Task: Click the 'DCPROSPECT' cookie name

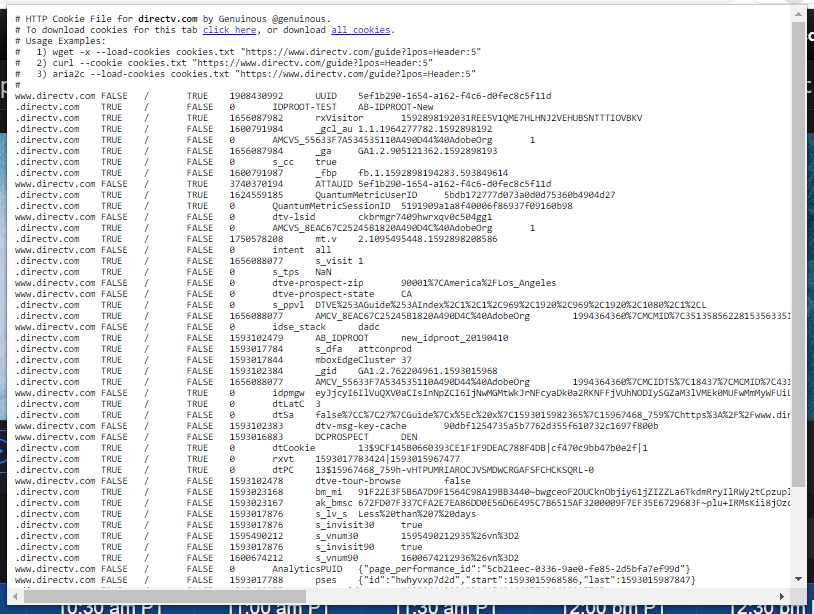Action: coord(342,437)
